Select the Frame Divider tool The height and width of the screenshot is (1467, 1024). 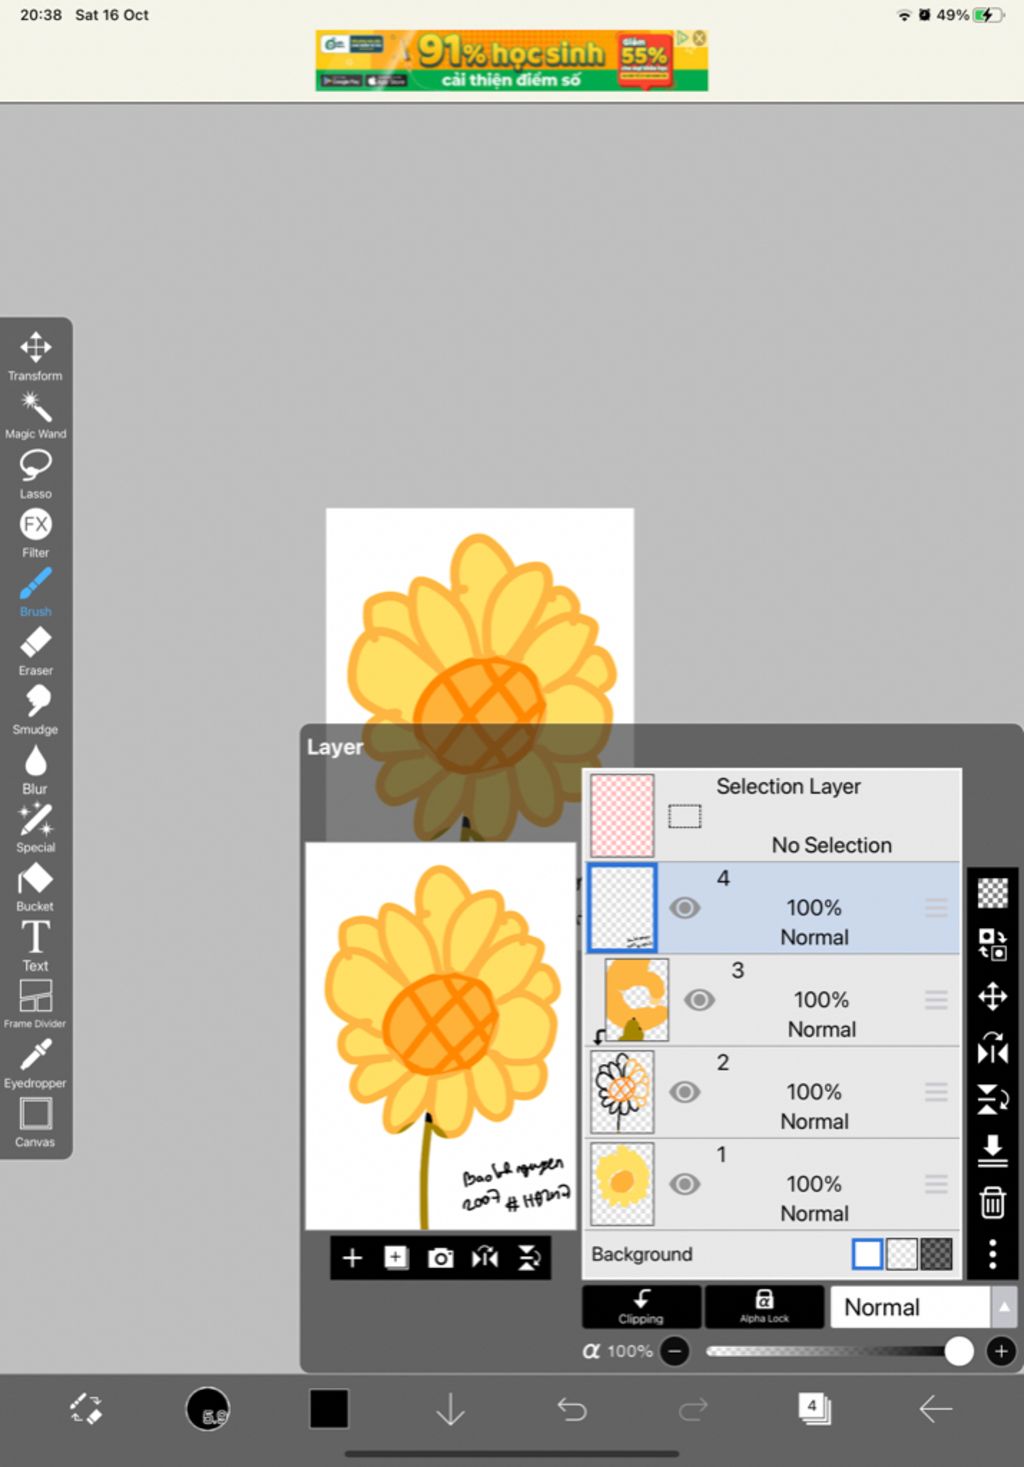pos(35,1004)
